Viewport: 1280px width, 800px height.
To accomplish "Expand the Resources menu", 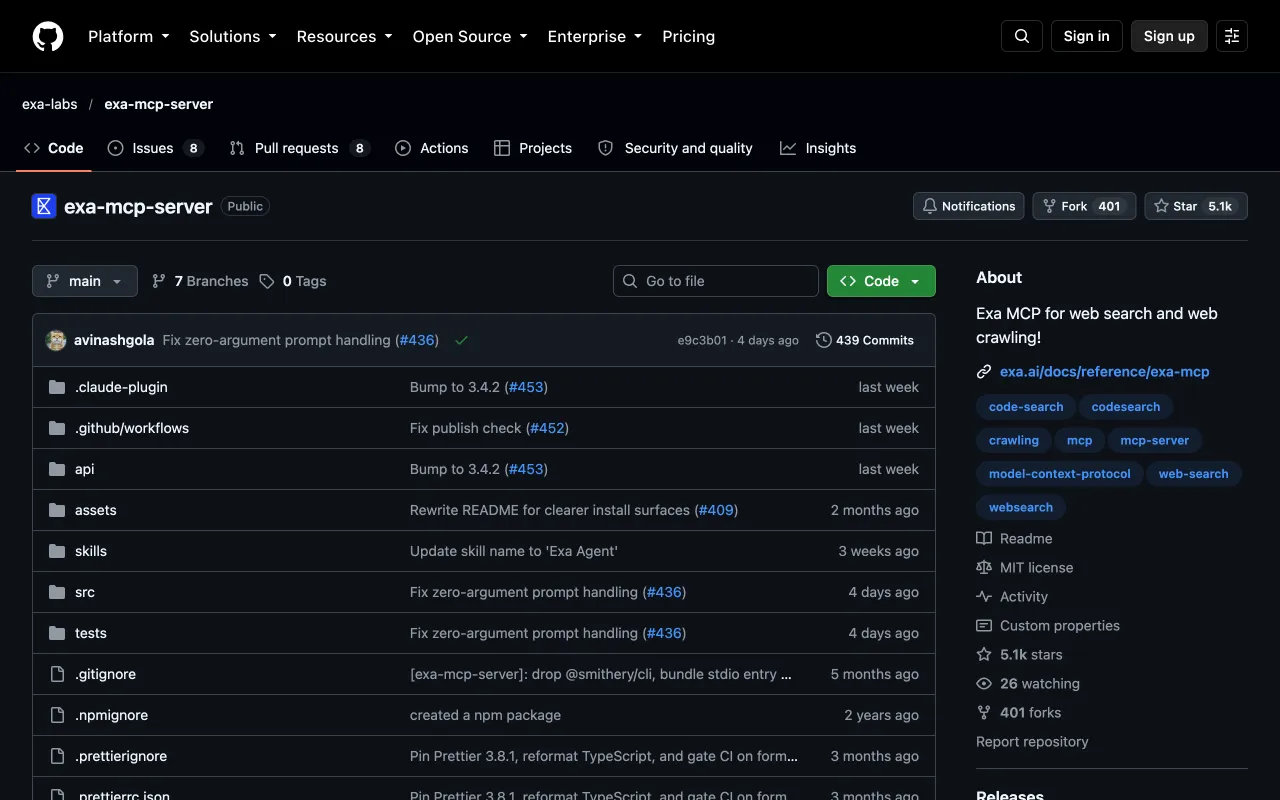I will (x=345, y=36).
